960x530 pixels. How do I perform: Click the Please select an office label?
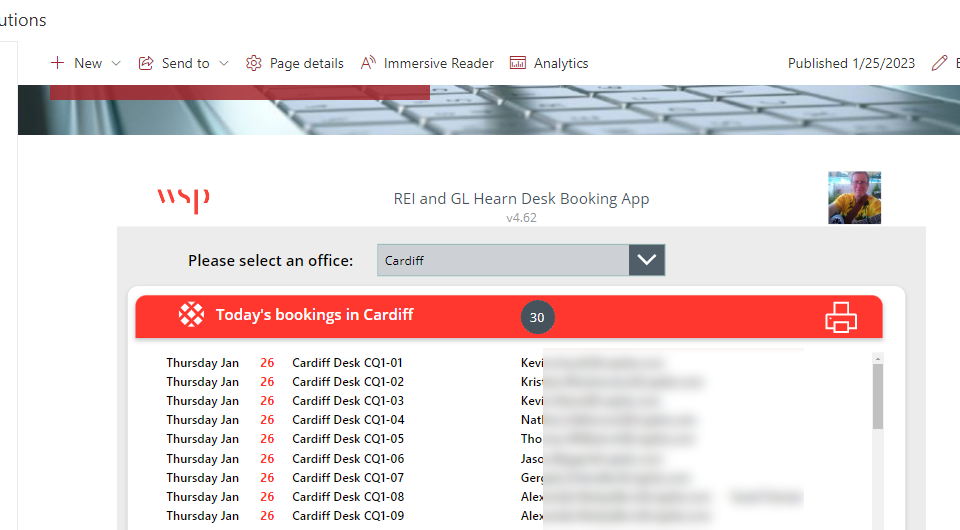coord(271,261)
